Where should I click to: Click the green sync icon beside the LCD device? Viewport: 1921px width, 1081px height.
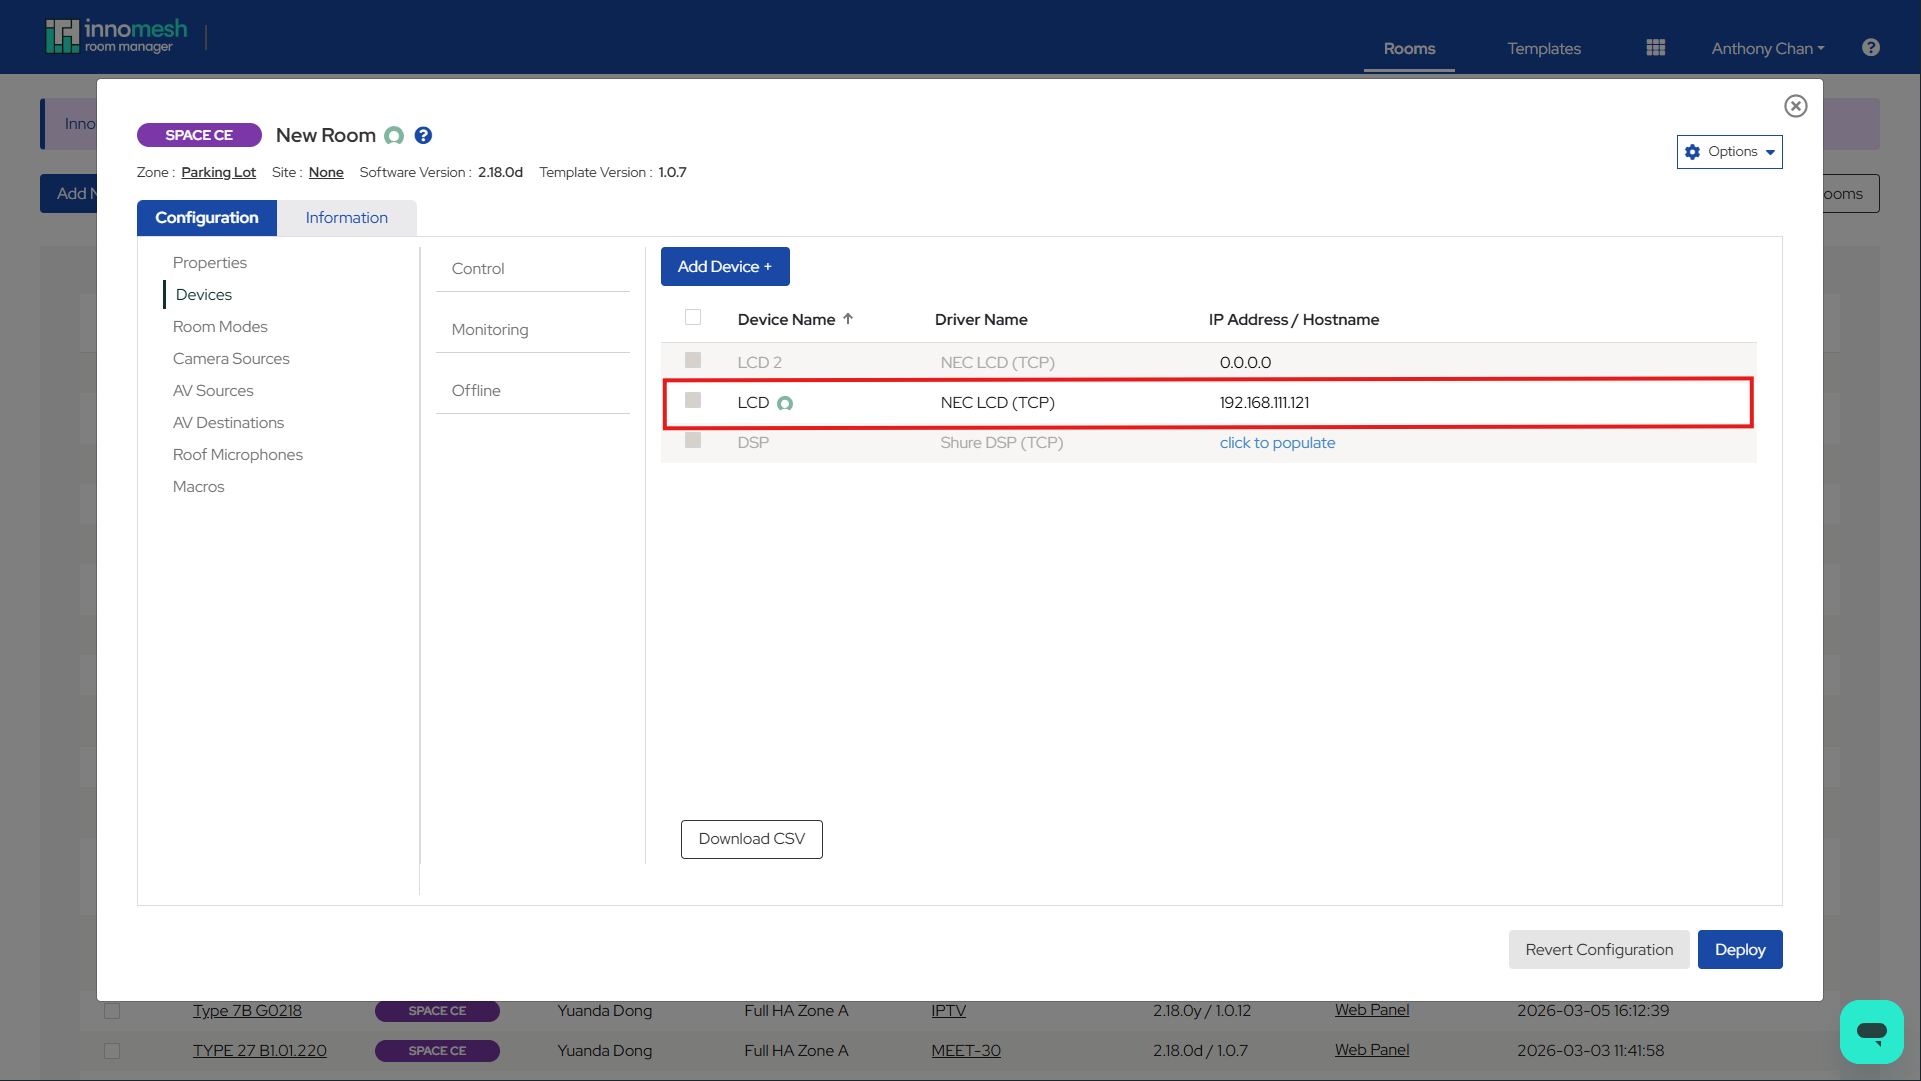tap(786, 403)
